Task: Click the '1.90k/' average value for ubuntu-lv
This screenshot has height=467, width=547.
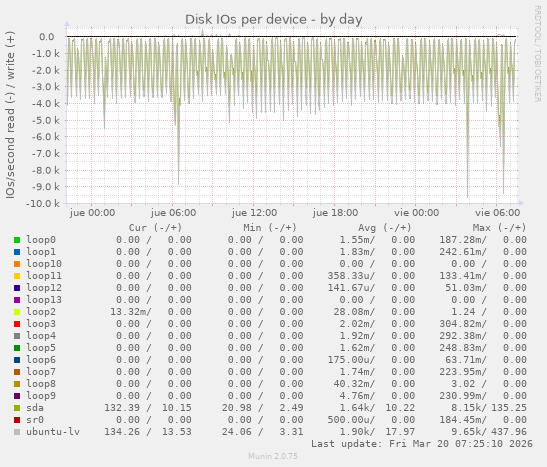Action: coord(357,432)
